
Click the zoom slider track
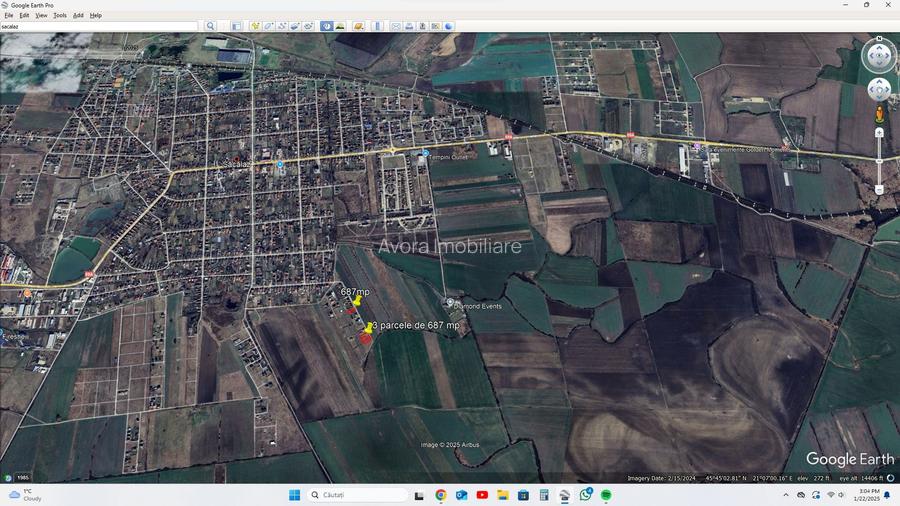coord(879,160)
